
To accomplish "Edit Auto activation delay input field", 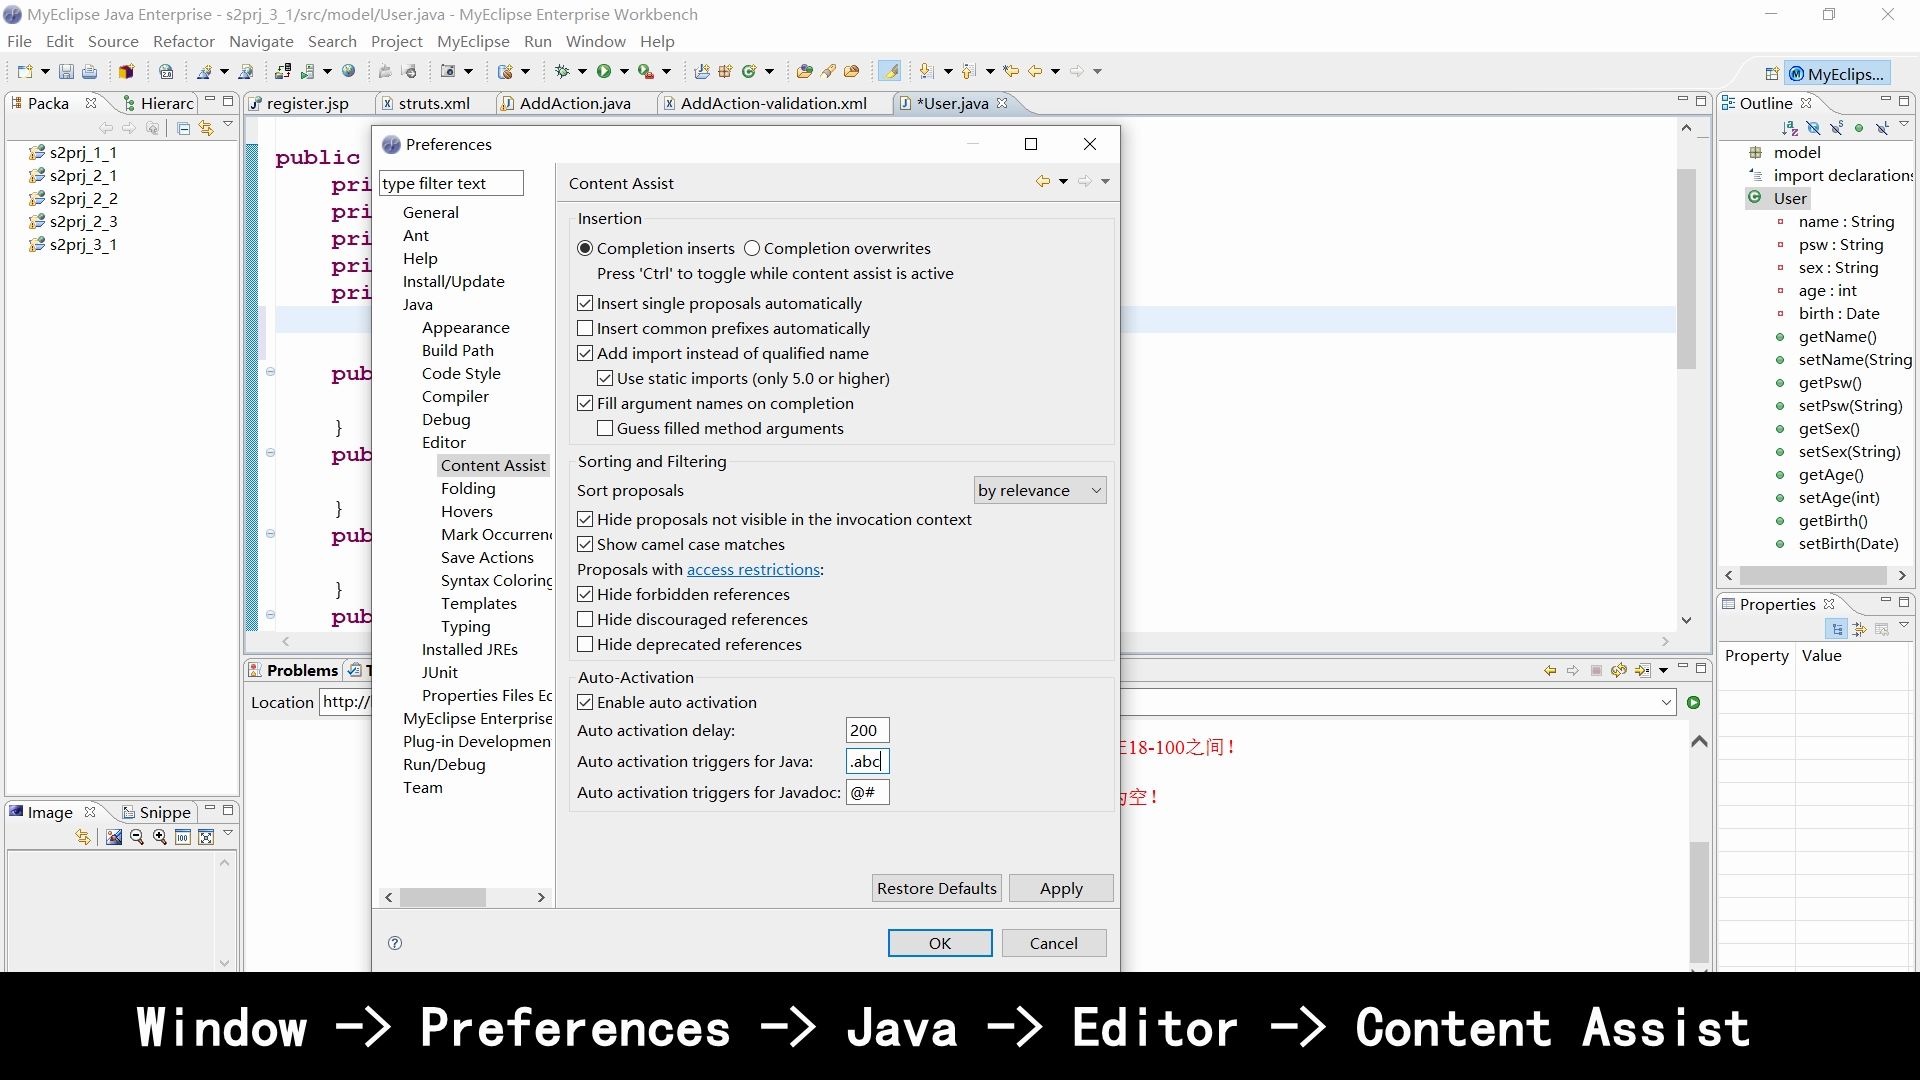I will [x=866, y=731].
